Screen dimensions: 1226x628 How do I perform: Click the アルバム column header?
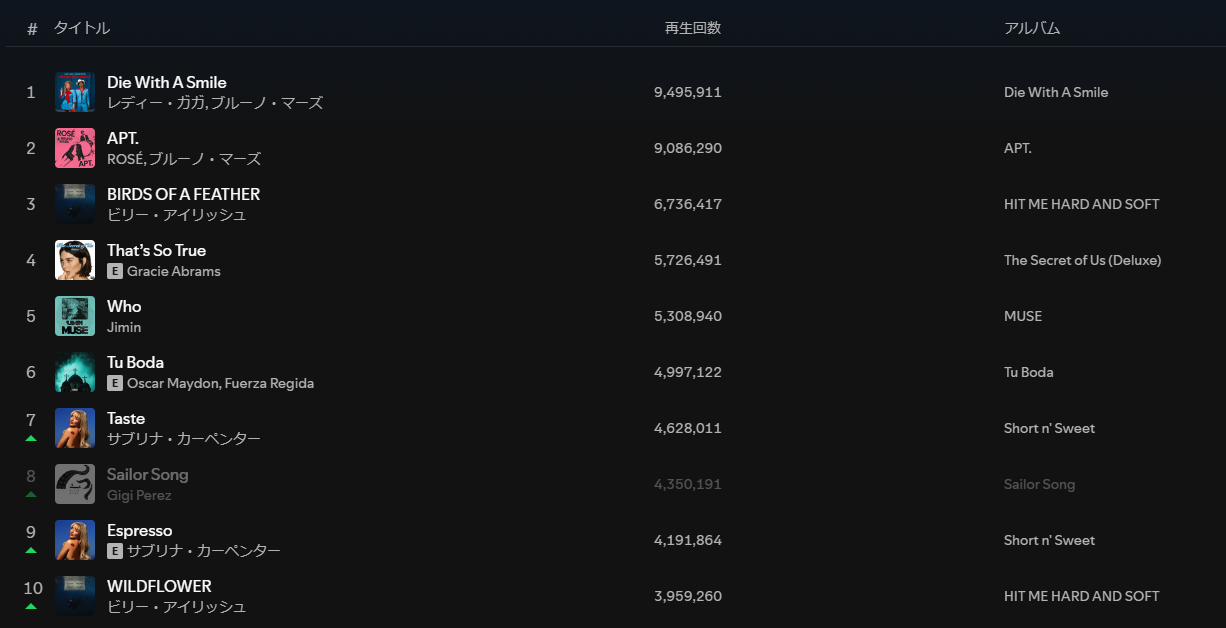pyautogui.click(x=1032, y=28)
